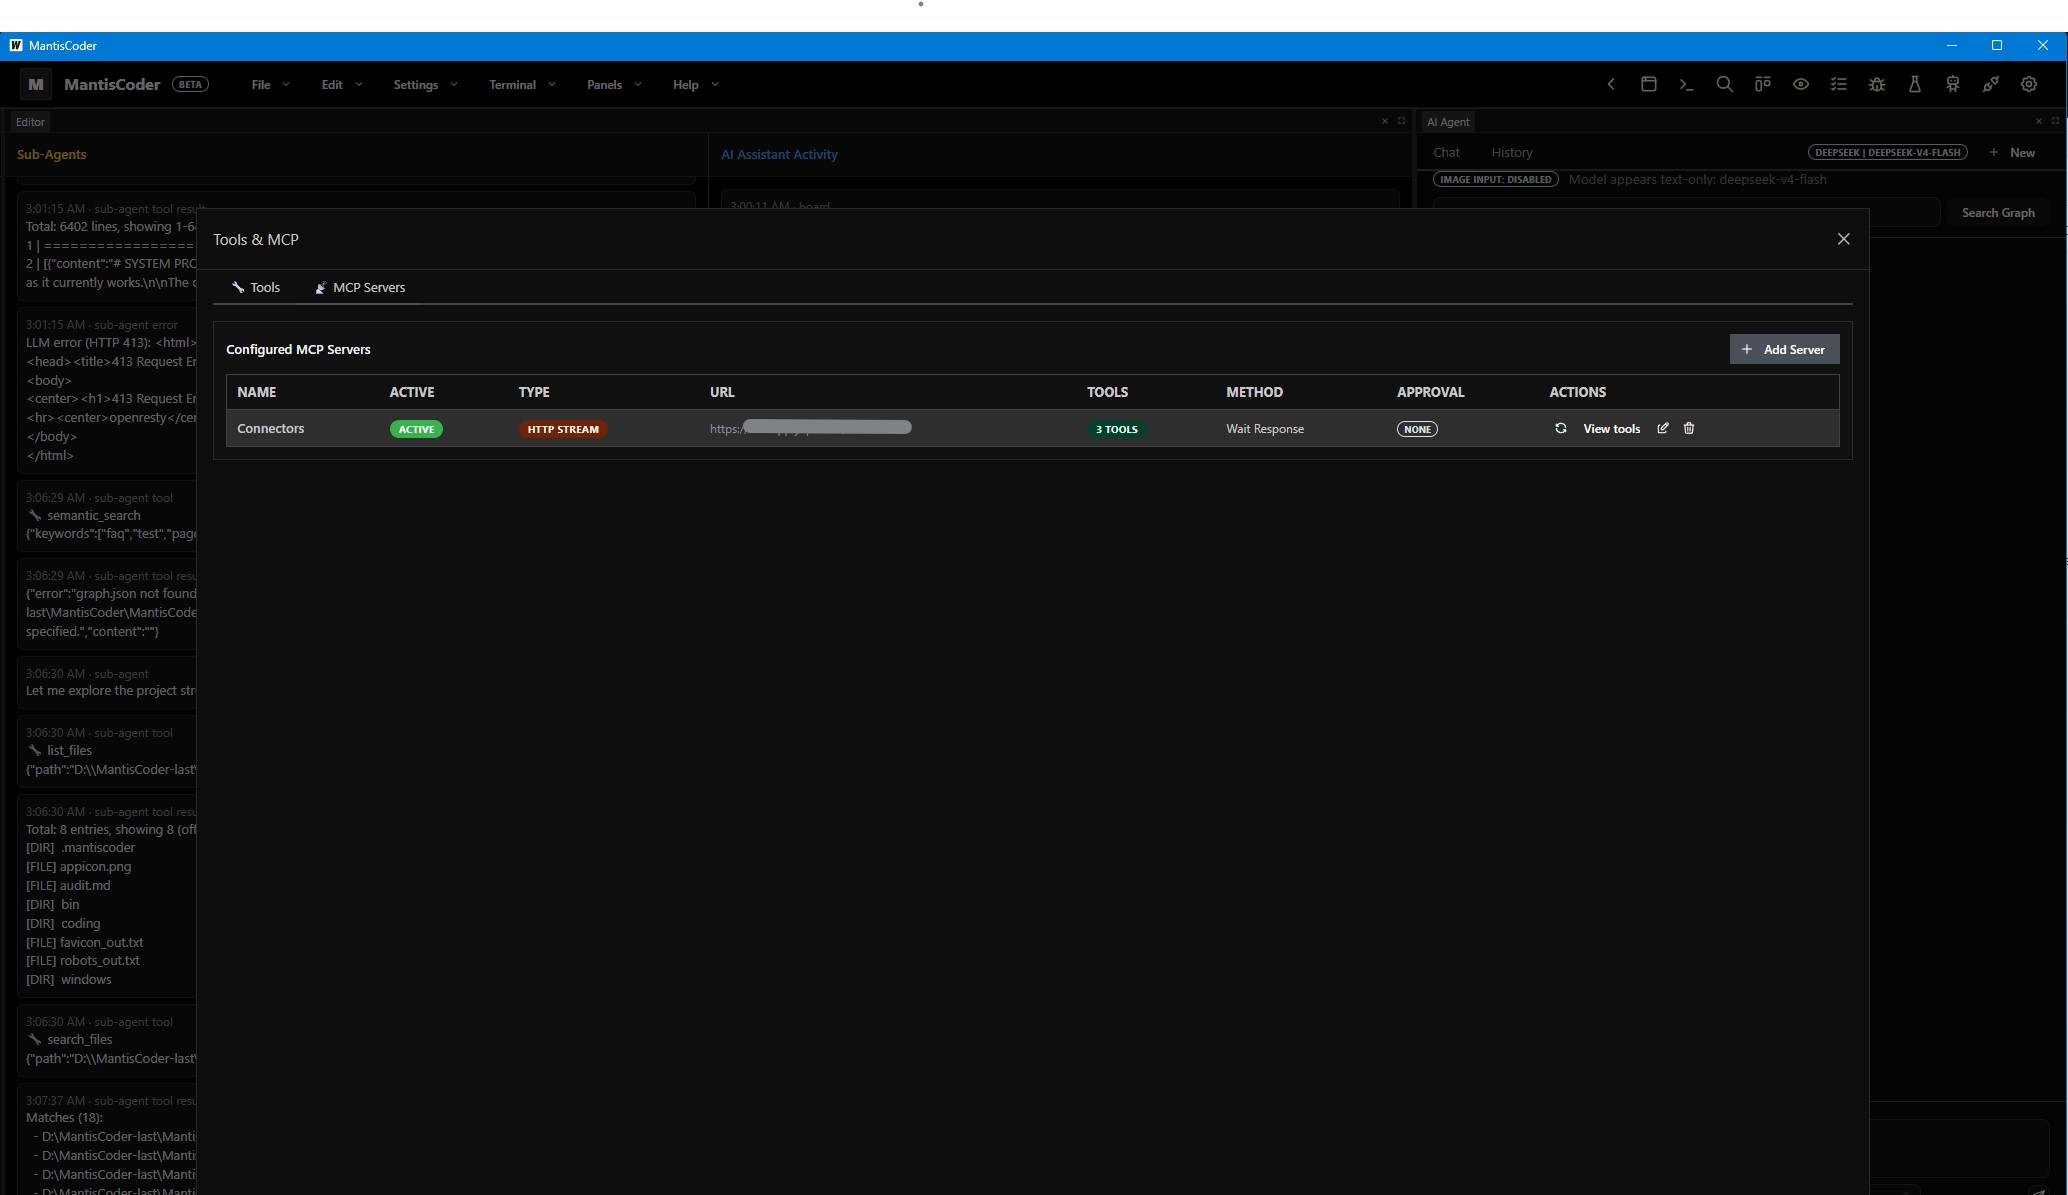Screen dimensions: 2068x1195
Task: Open the kanban board icon in toolbar
Action: click(x=1763, y=85)
